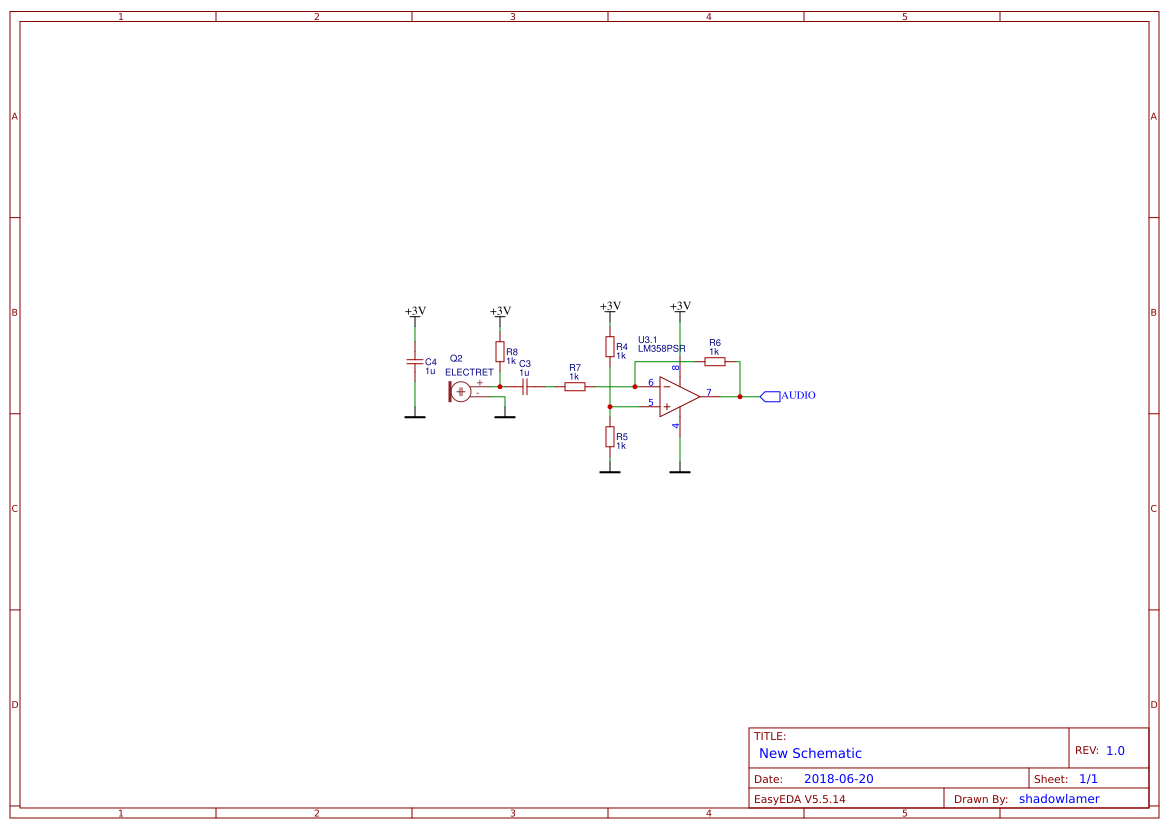Viewport: 1169px width, 829px height.
Task: Select feedback resistor R6 symbol
Action: 714,360
